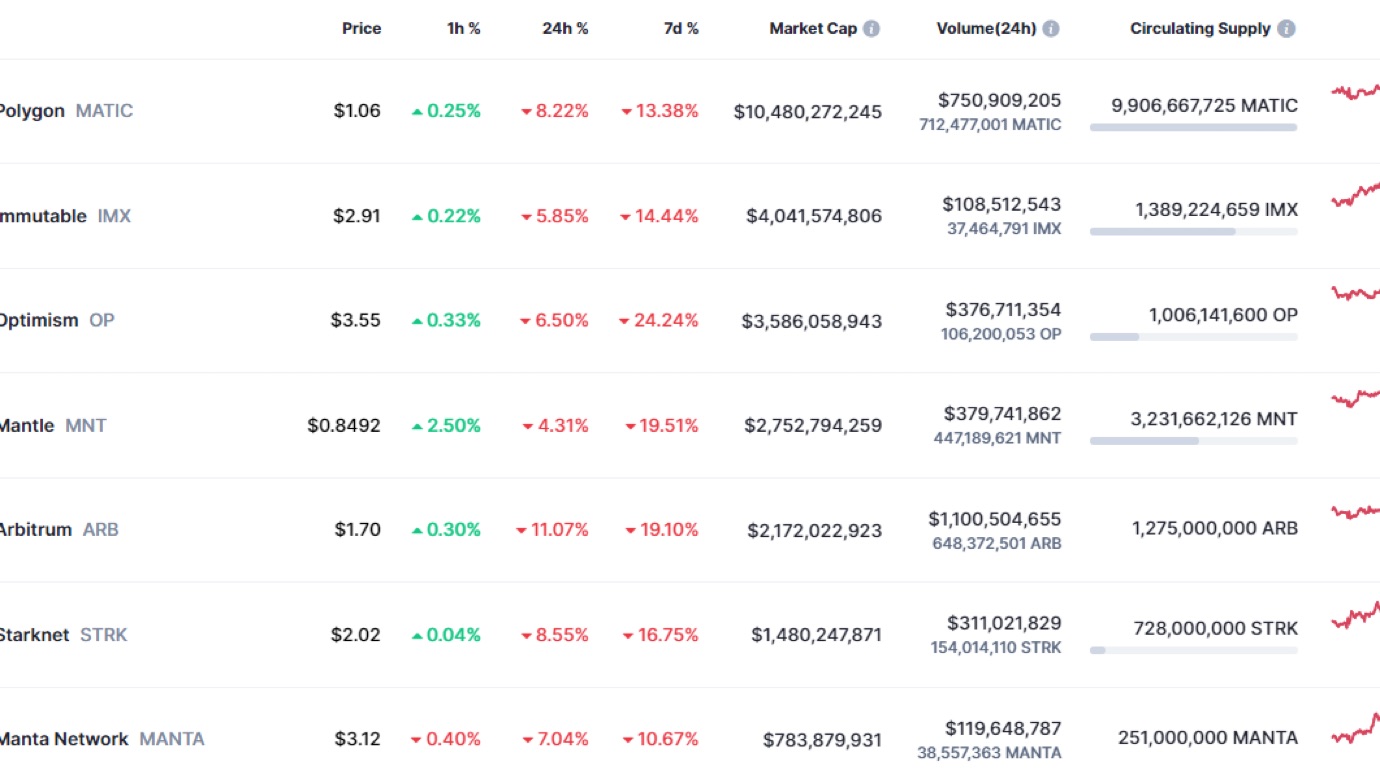Open the Polygon MATIC coin page
1380x775 pixels.
(32, 111)
